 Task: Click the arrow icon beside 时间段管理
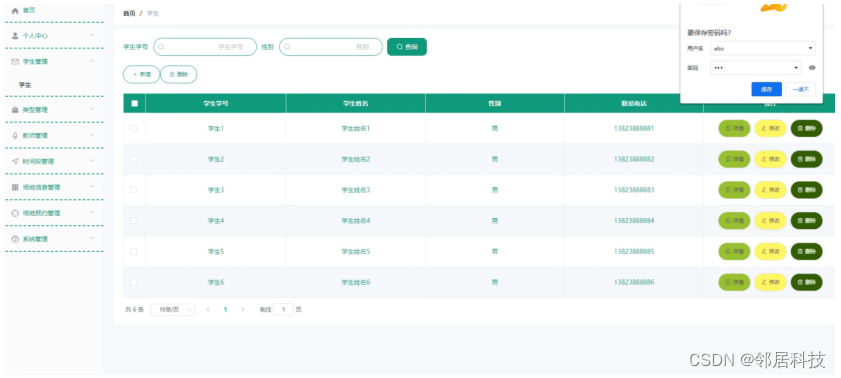coord(15,161)
